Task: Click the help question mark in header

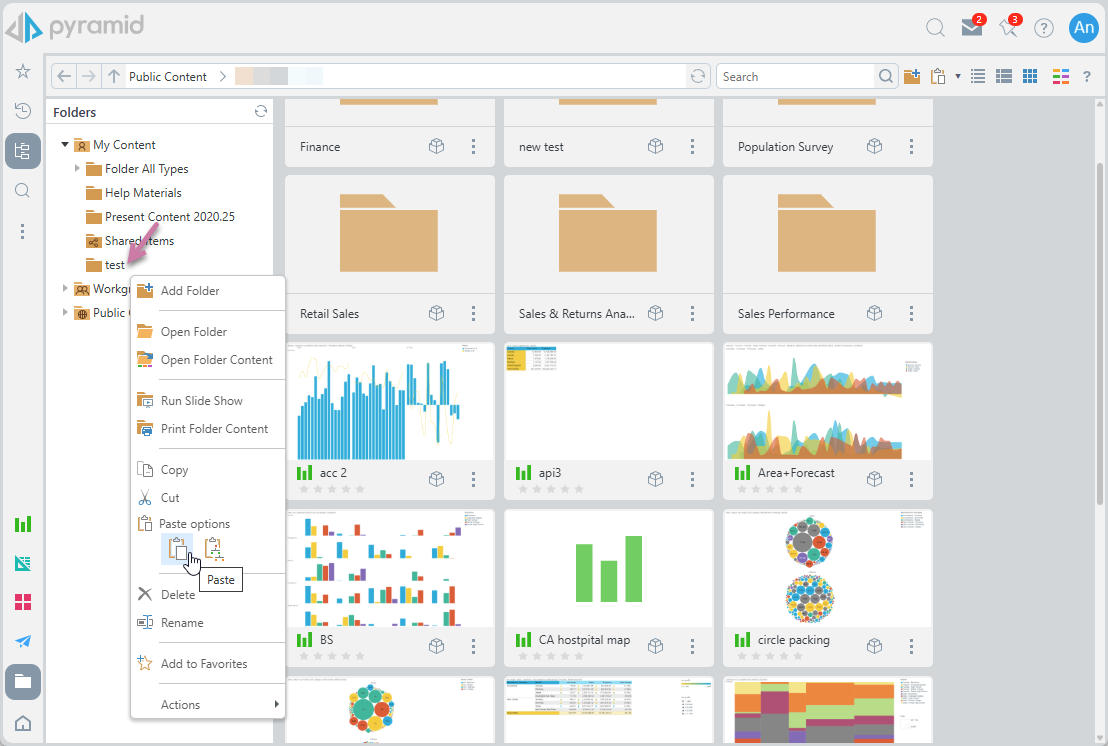Action: pos(1044,28)
